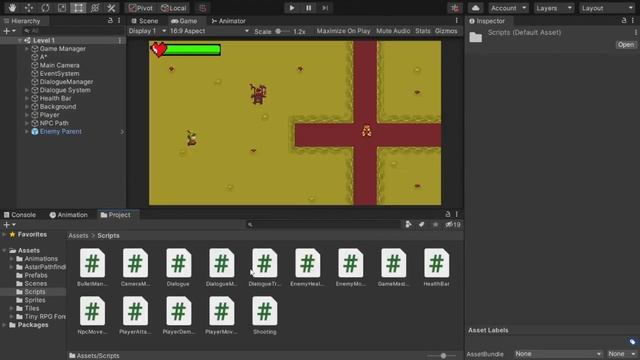
Task: Toggle Mute Audio
Action: coord(393,31)
